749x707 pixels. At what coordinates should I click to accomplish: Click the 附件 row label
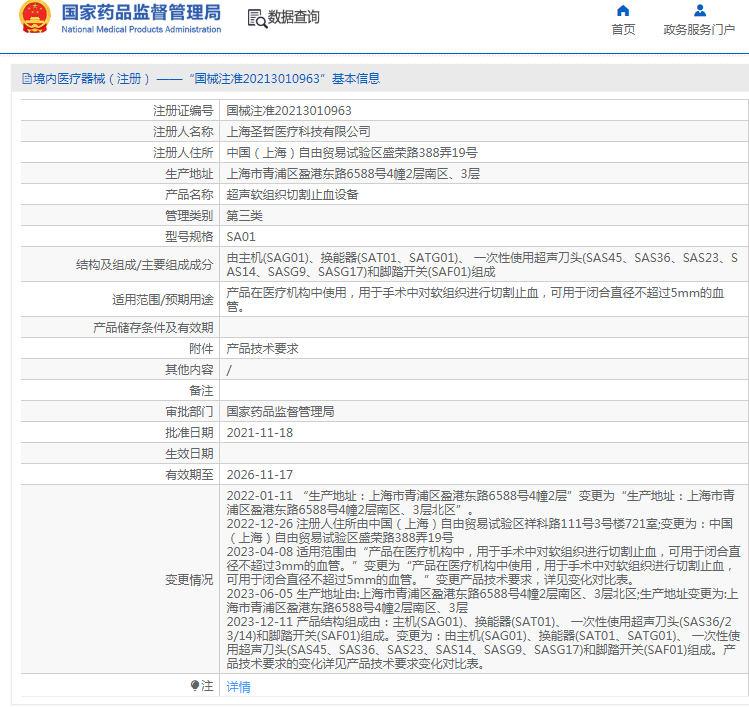[x=201, y=349]
